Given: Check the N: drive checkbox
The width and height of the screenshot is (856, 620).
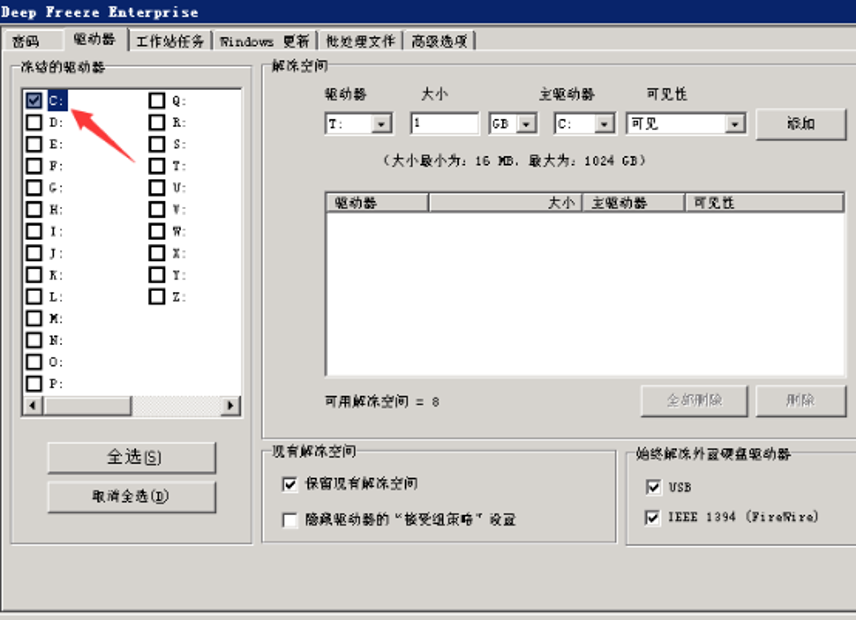Looking at the screenshot, I should point(34,340).
